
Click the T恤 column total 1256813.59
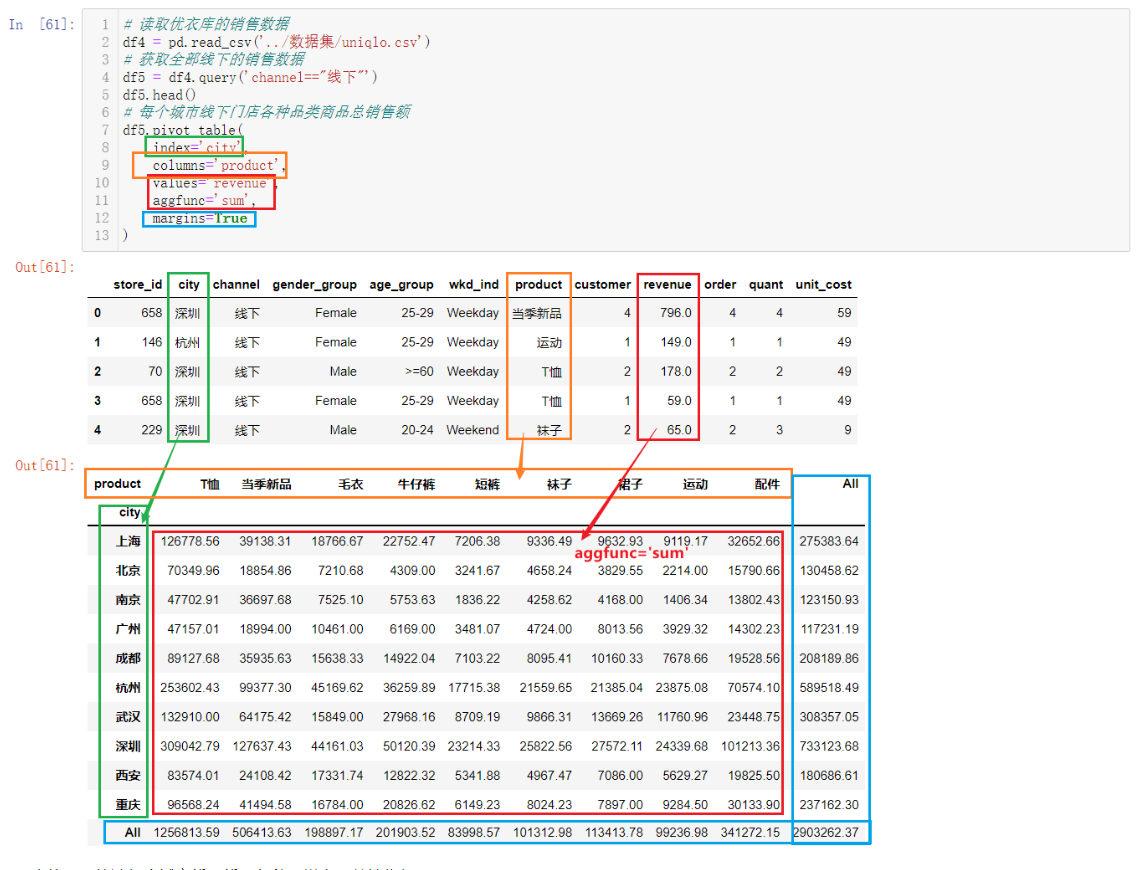click(x=186, y=832)
